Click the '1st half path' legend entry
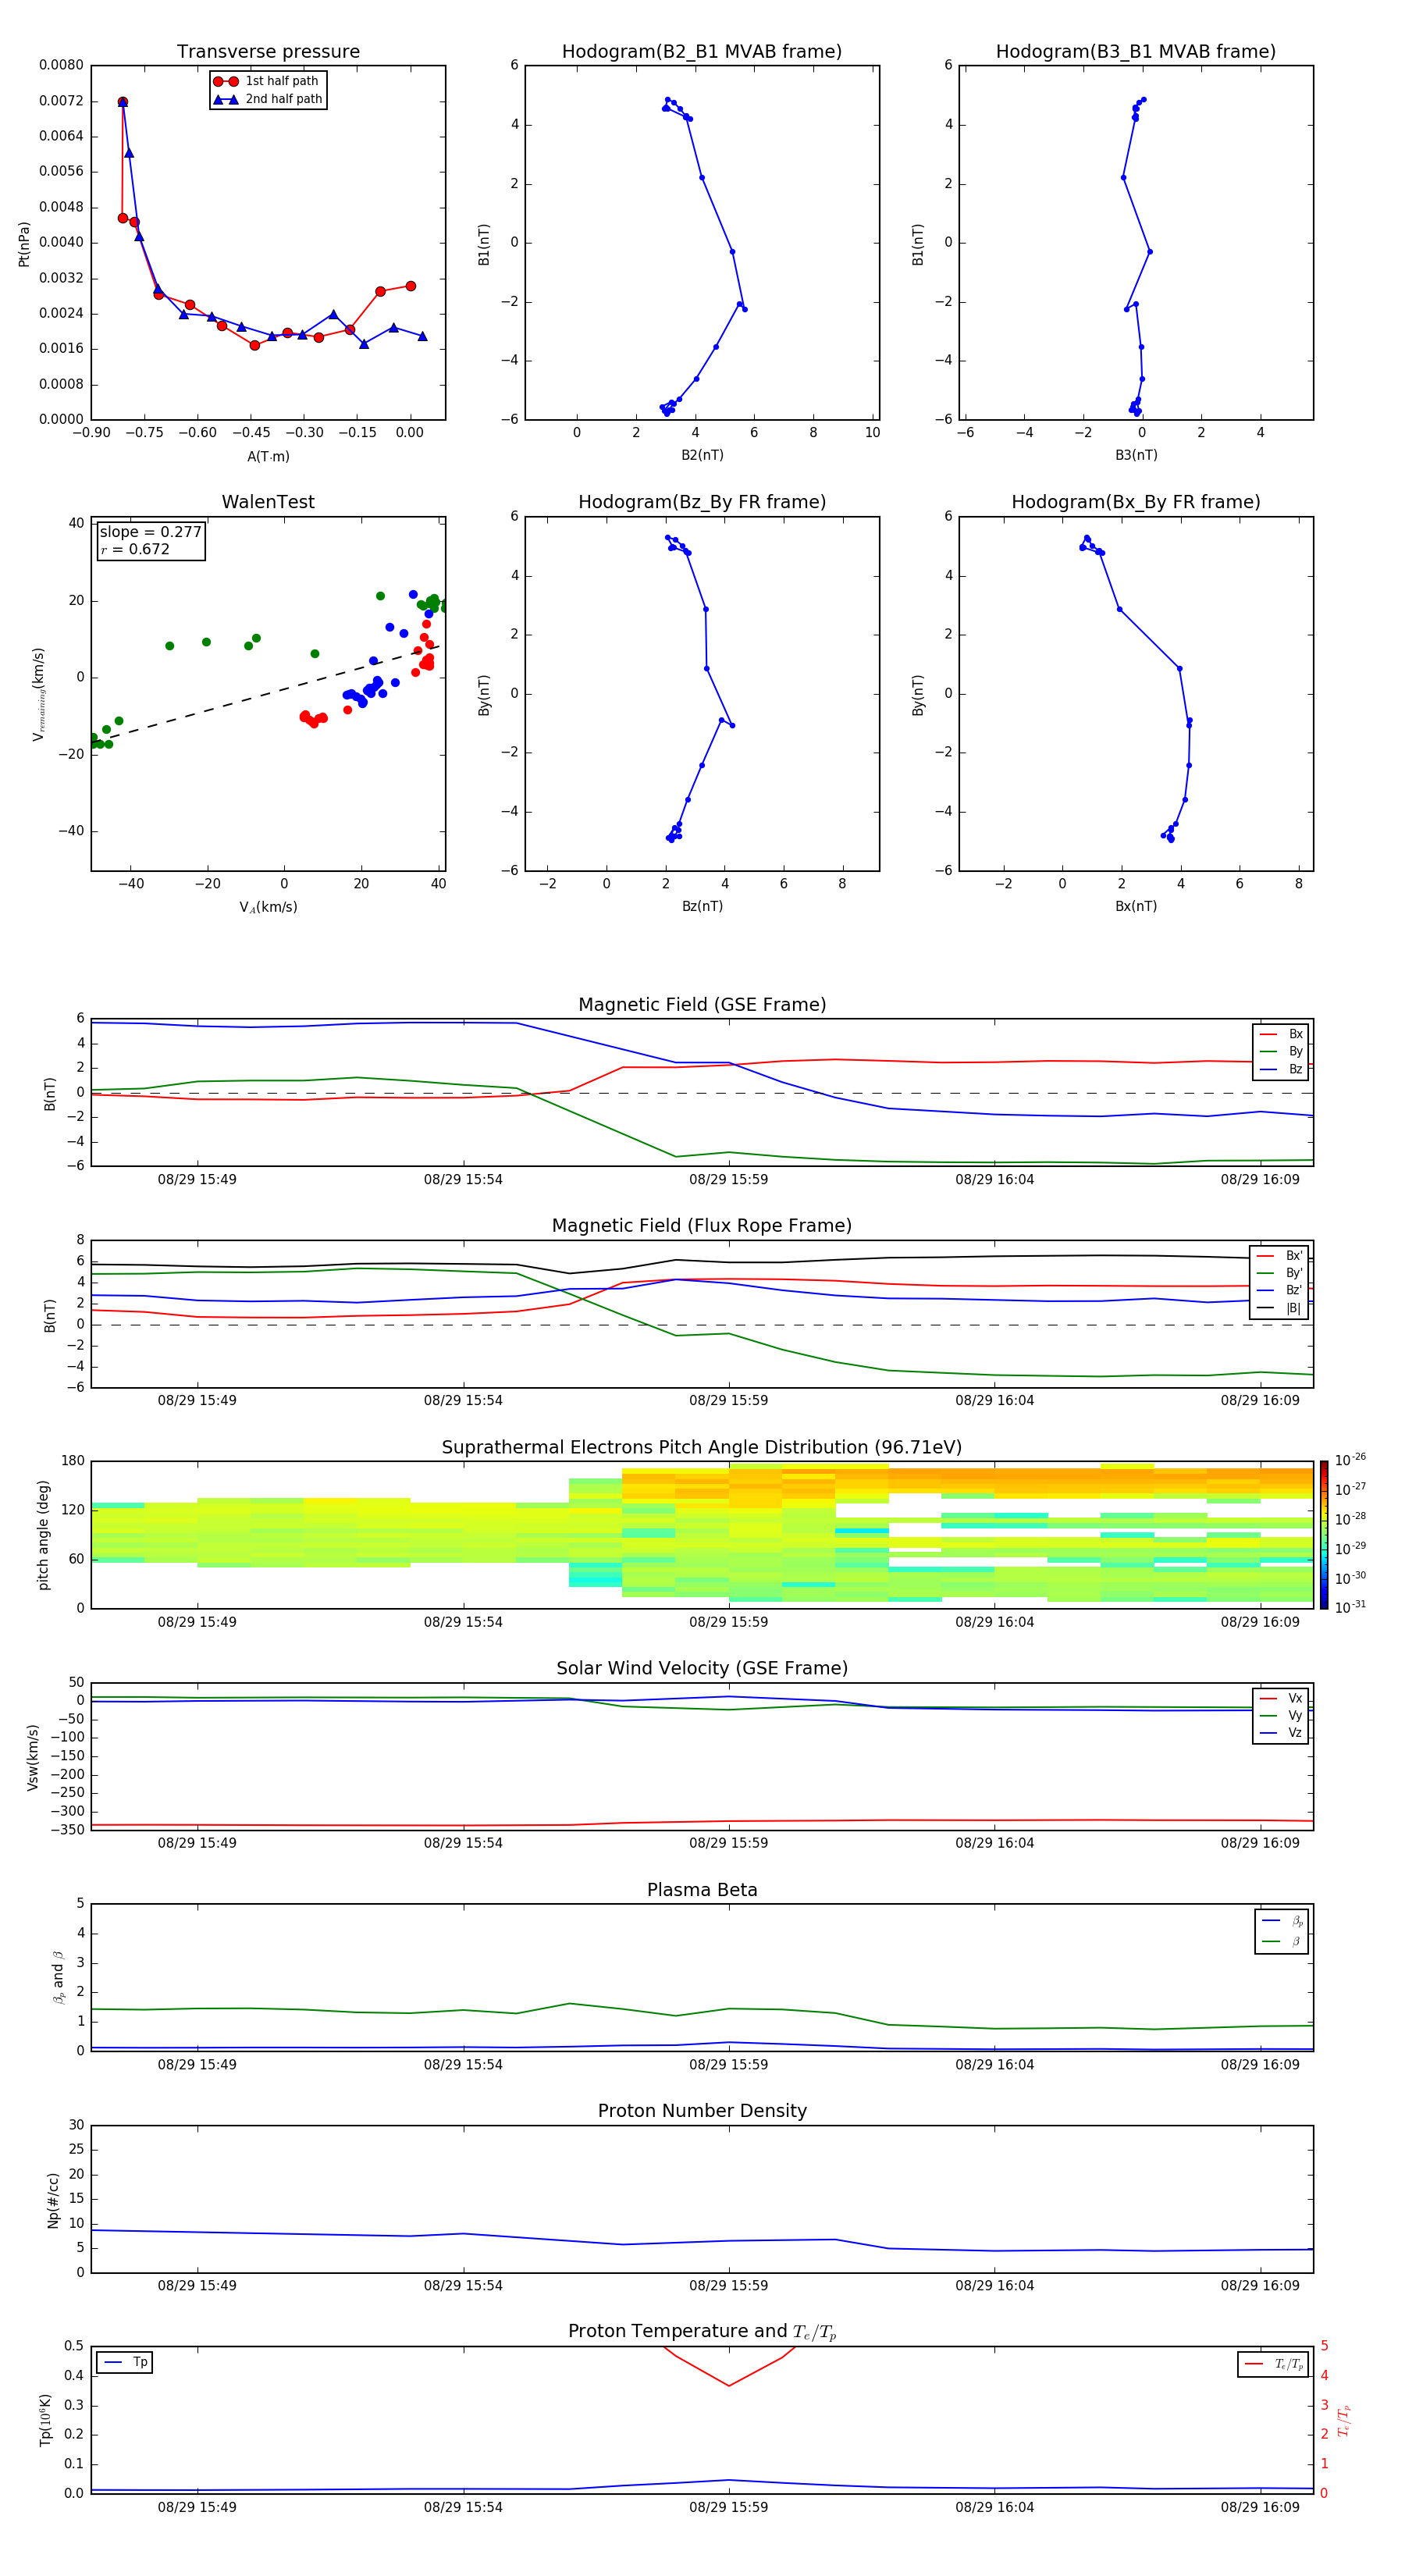 [267, 81]
